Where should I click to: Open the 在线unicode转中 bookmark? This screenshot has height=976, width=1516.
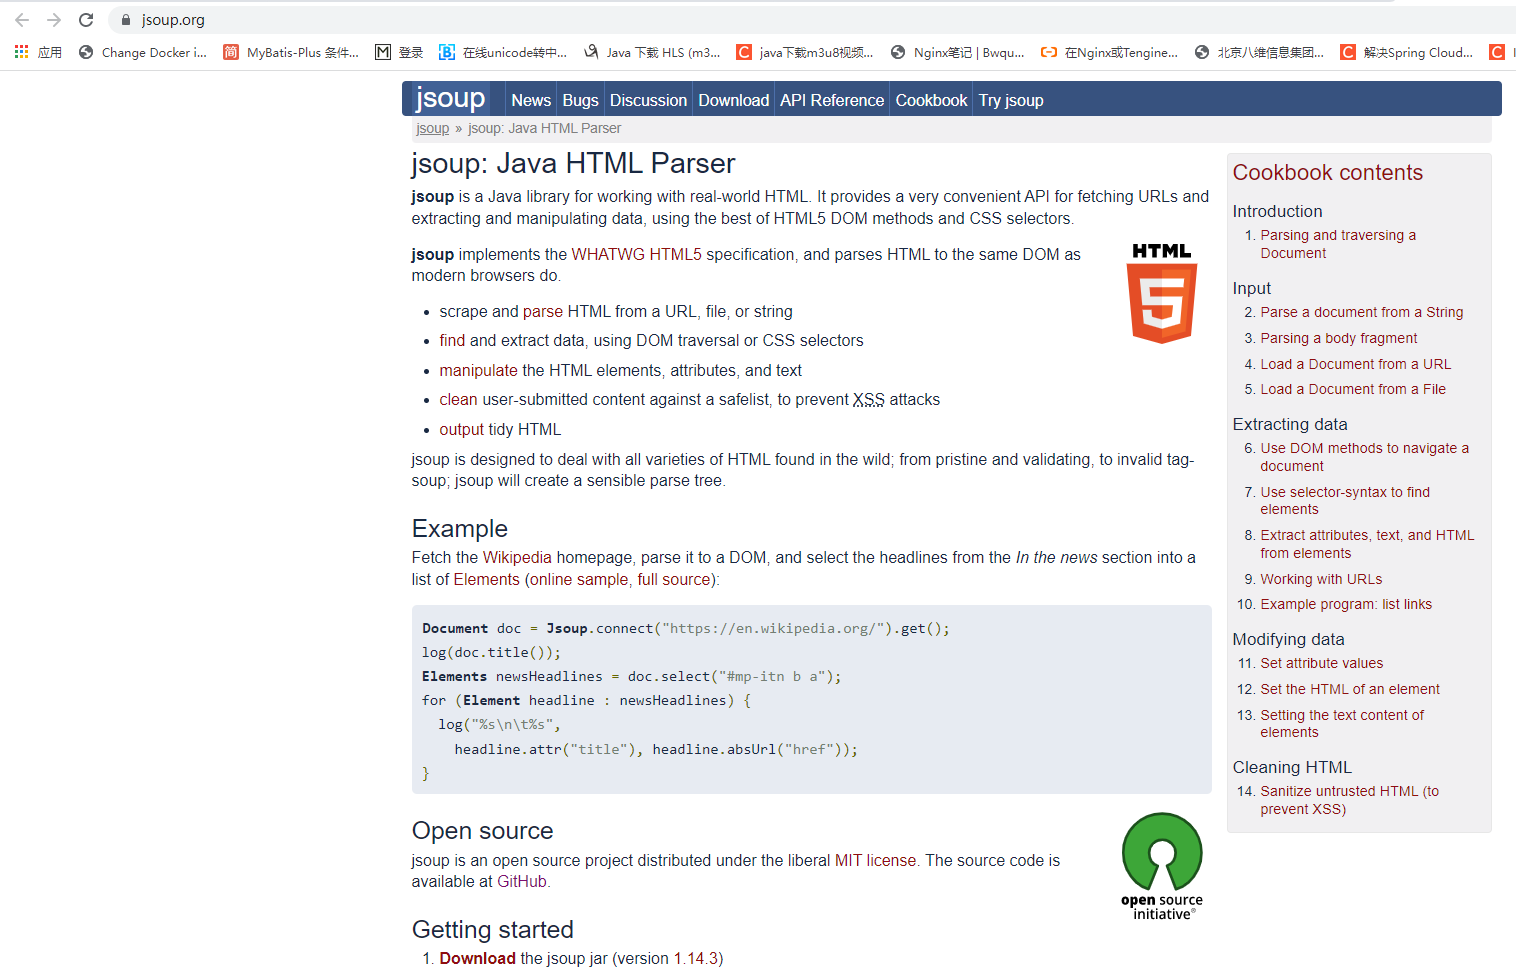(503, 52)
